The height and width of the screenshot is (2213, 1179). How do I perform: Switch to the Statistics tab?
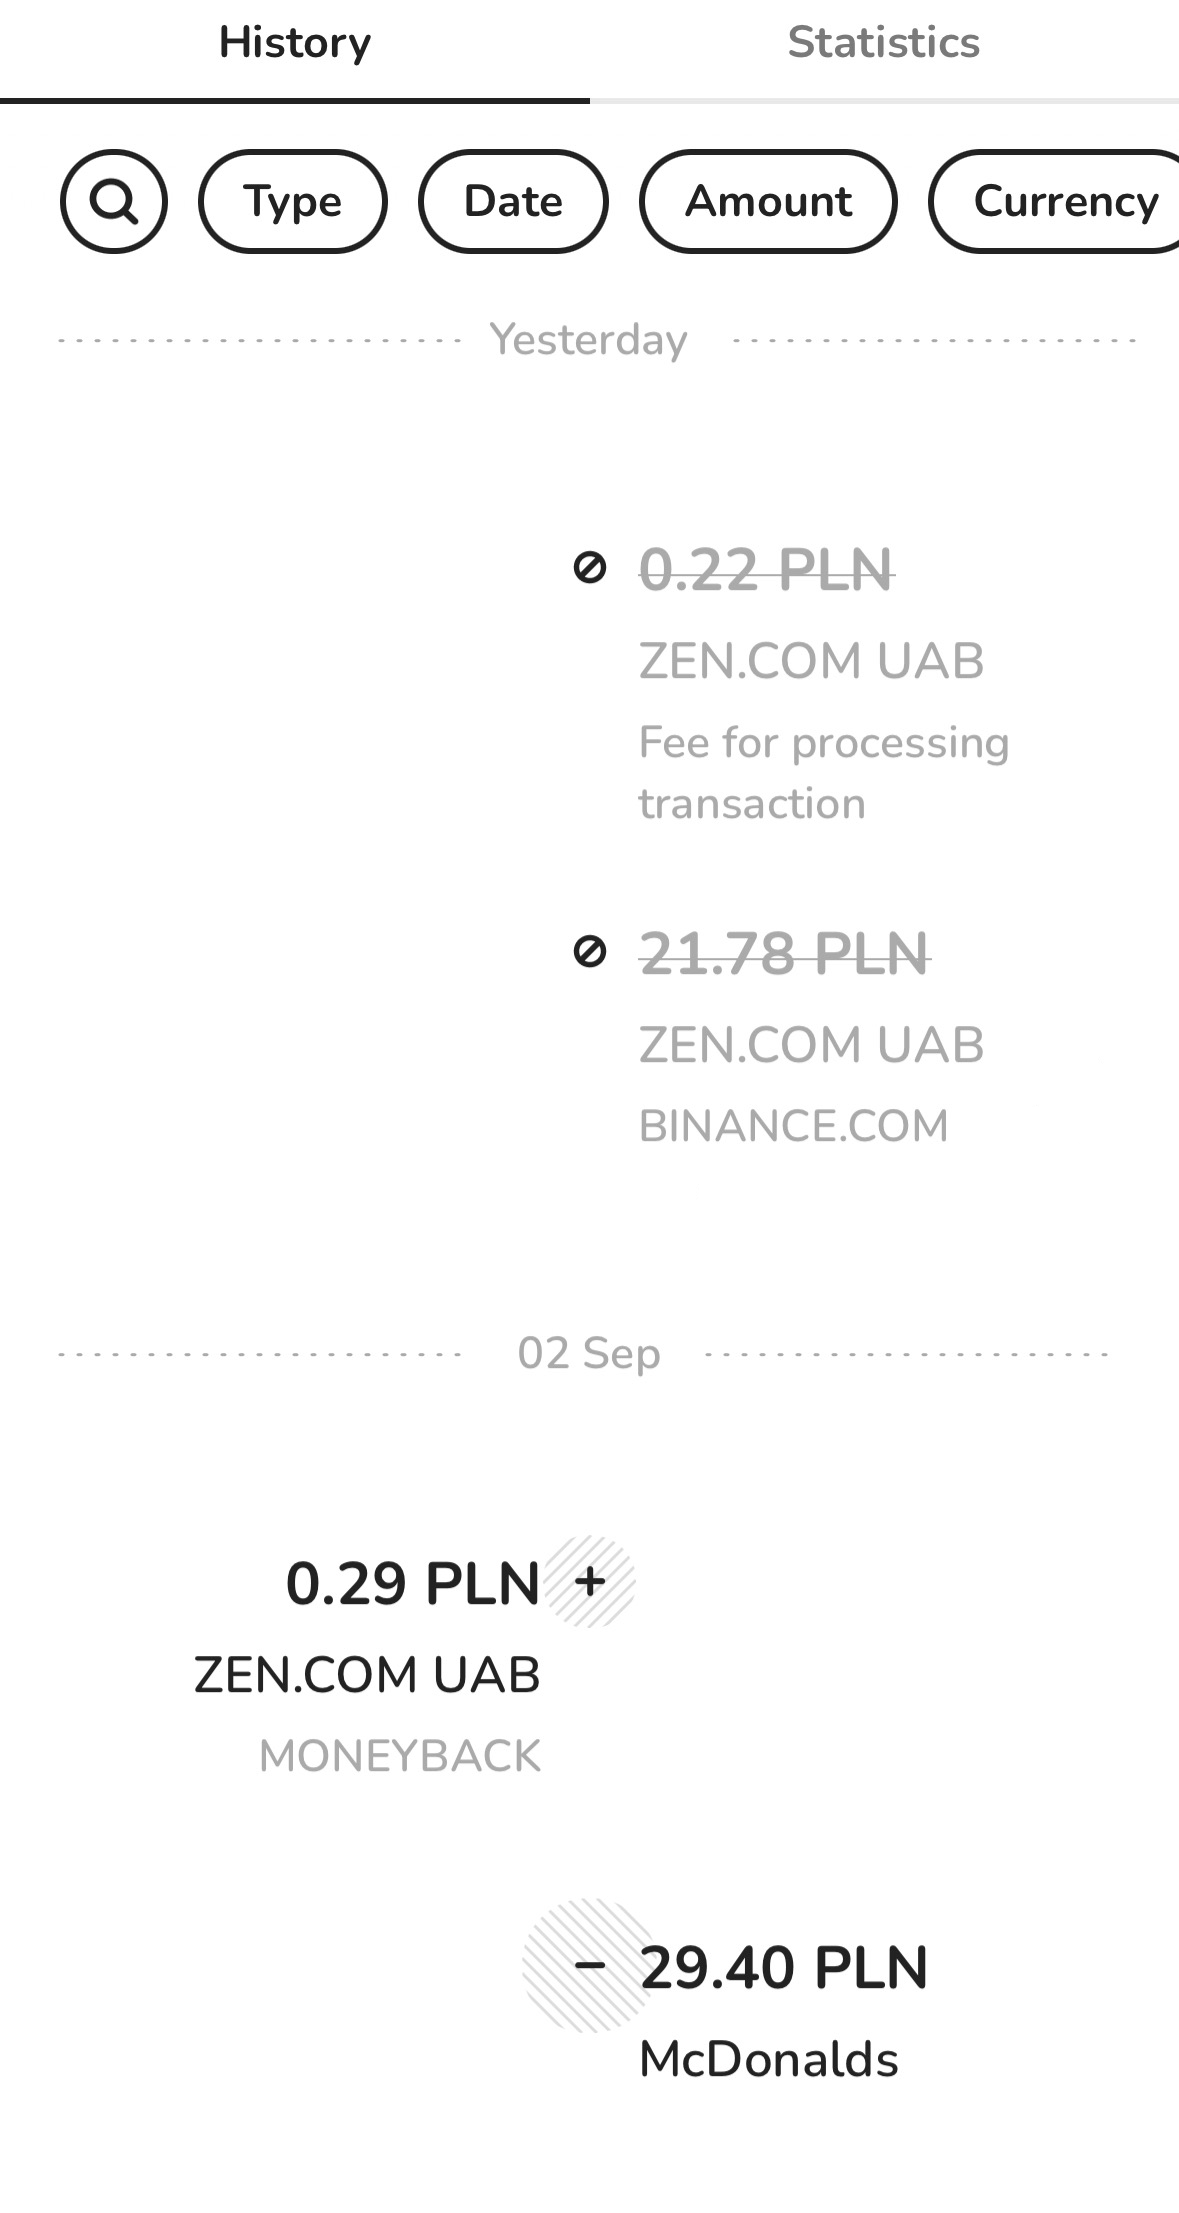coord(884,43)
